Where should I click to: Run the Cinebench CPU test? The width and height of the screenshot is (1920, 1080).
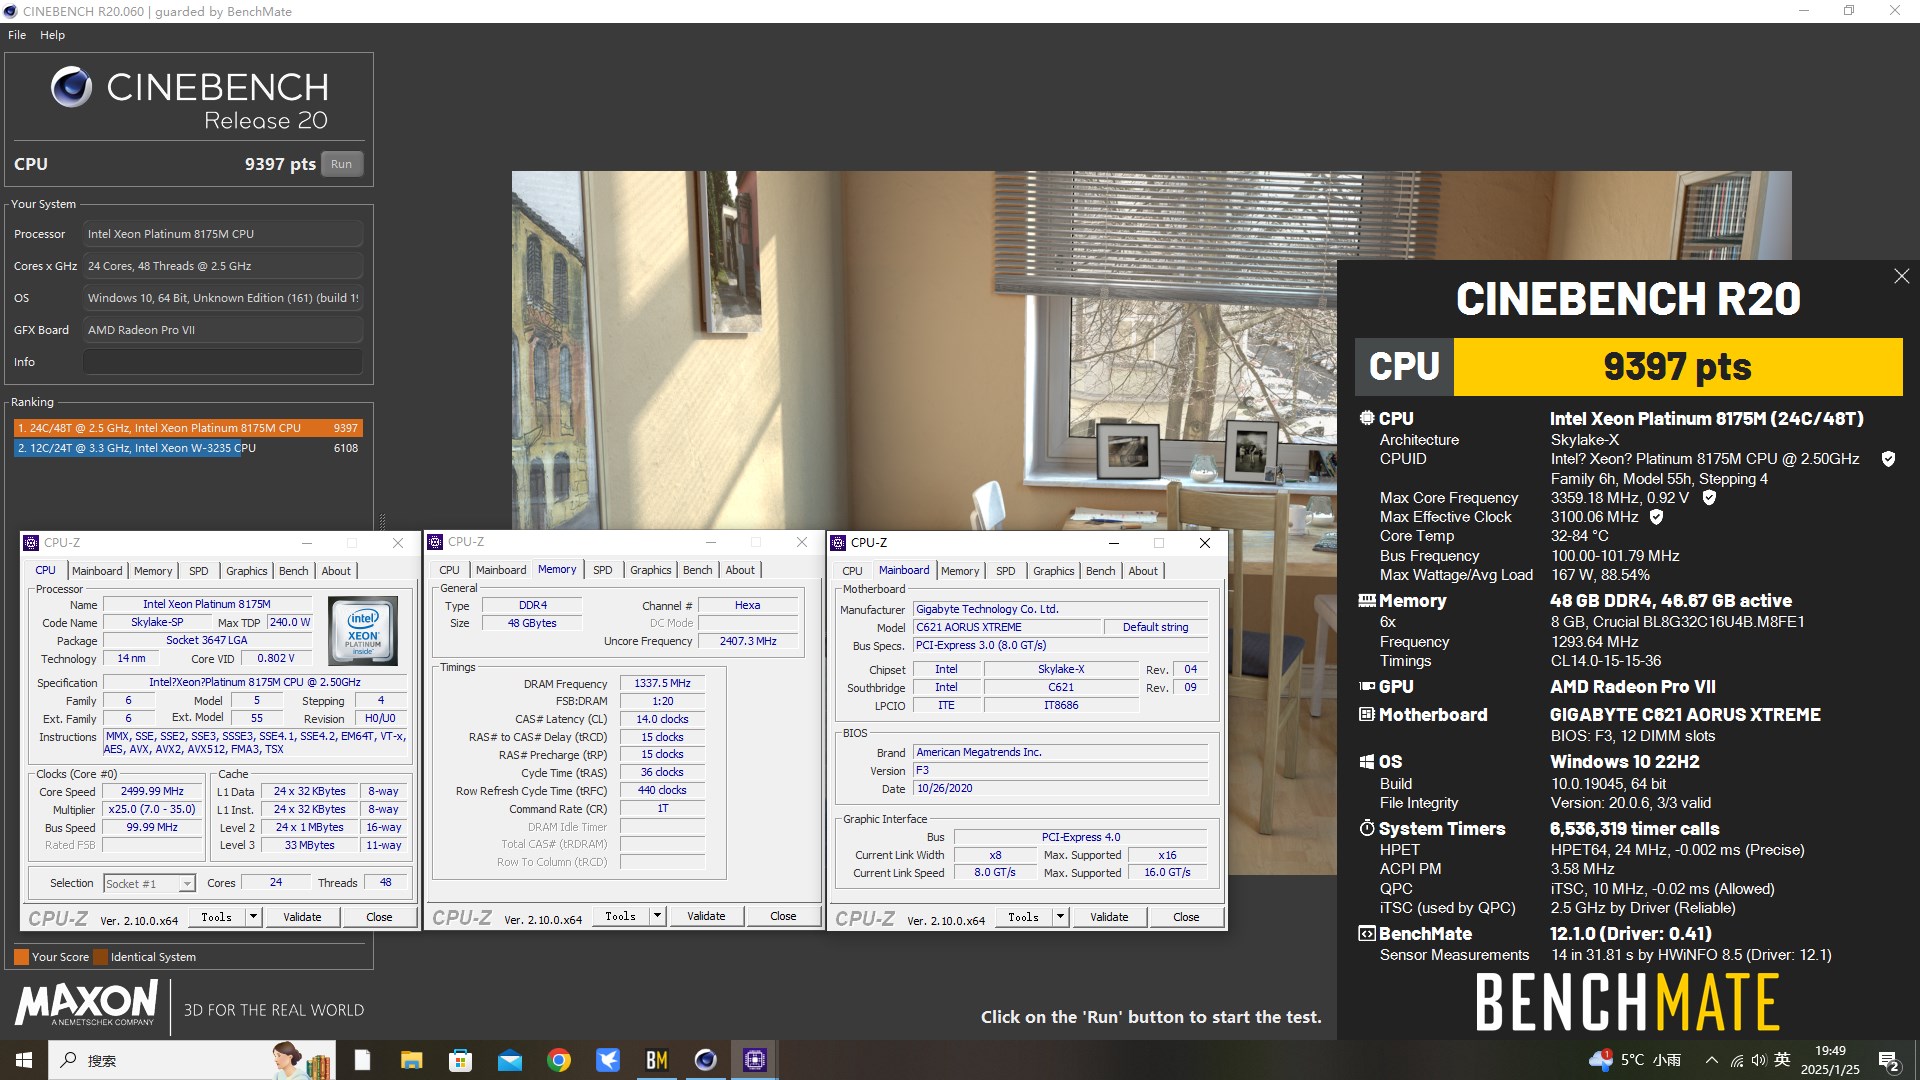tap(342, 164)
